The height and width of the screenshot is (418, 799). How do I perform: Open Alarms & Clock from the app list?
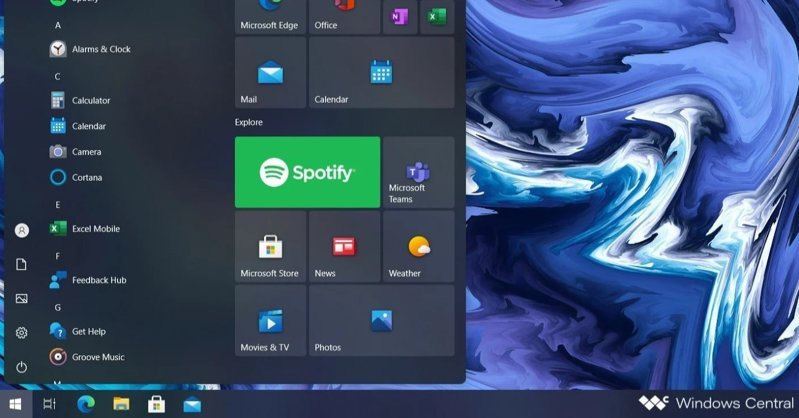tap(90, 49)
